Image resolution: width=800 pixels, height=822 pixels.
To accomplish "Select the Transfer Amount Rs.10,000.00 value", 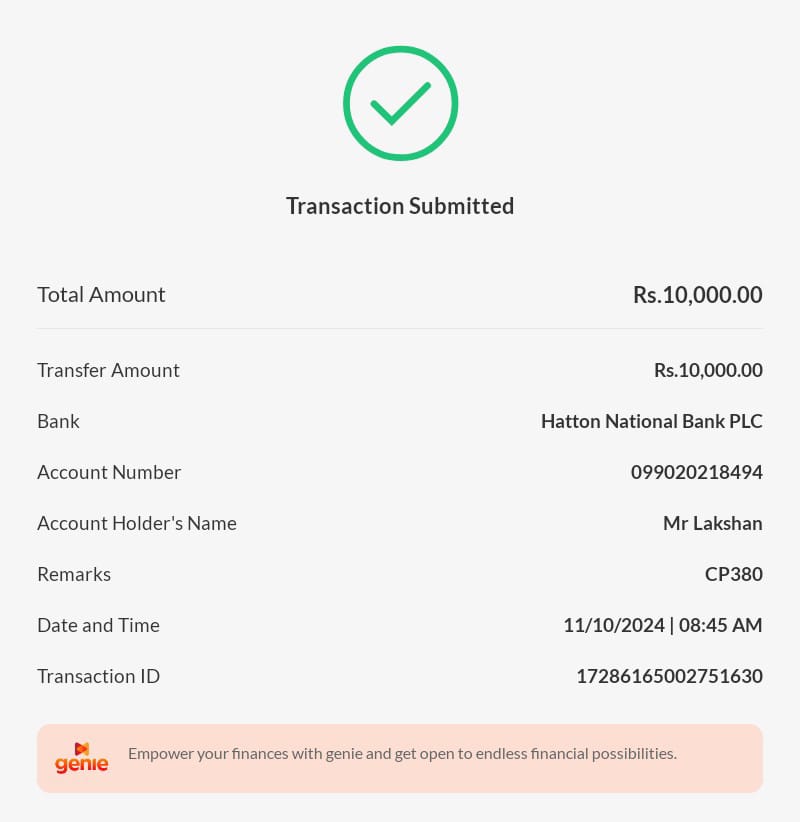I will [708, 370].
